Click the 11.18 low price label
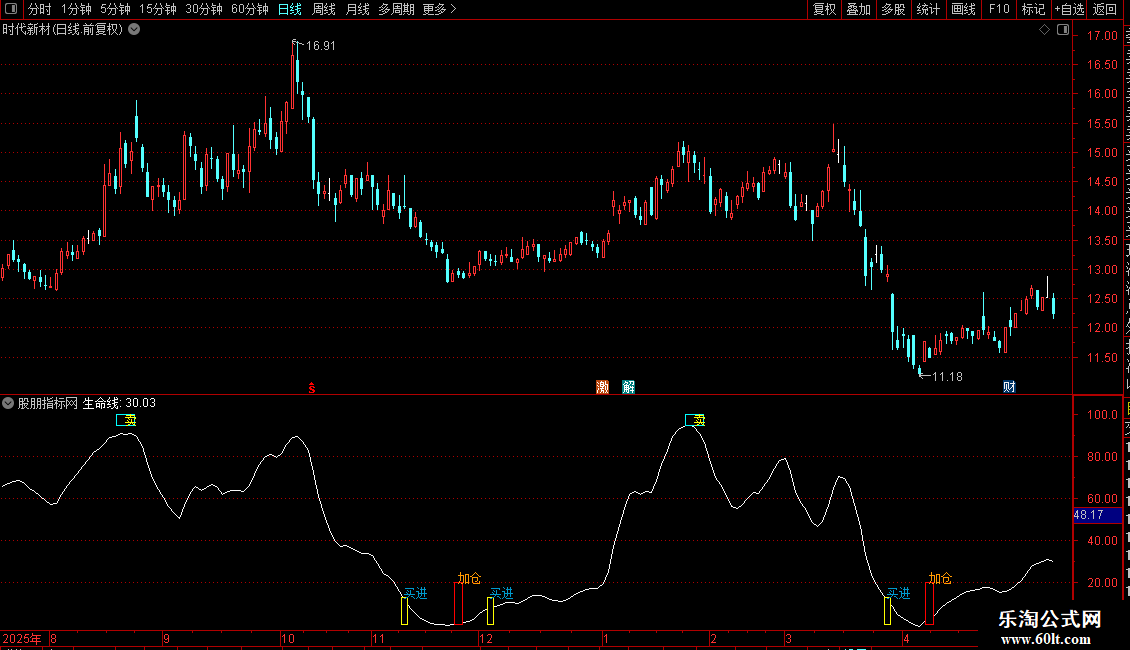Screen dimensions: 1130x650 [947, 376]
